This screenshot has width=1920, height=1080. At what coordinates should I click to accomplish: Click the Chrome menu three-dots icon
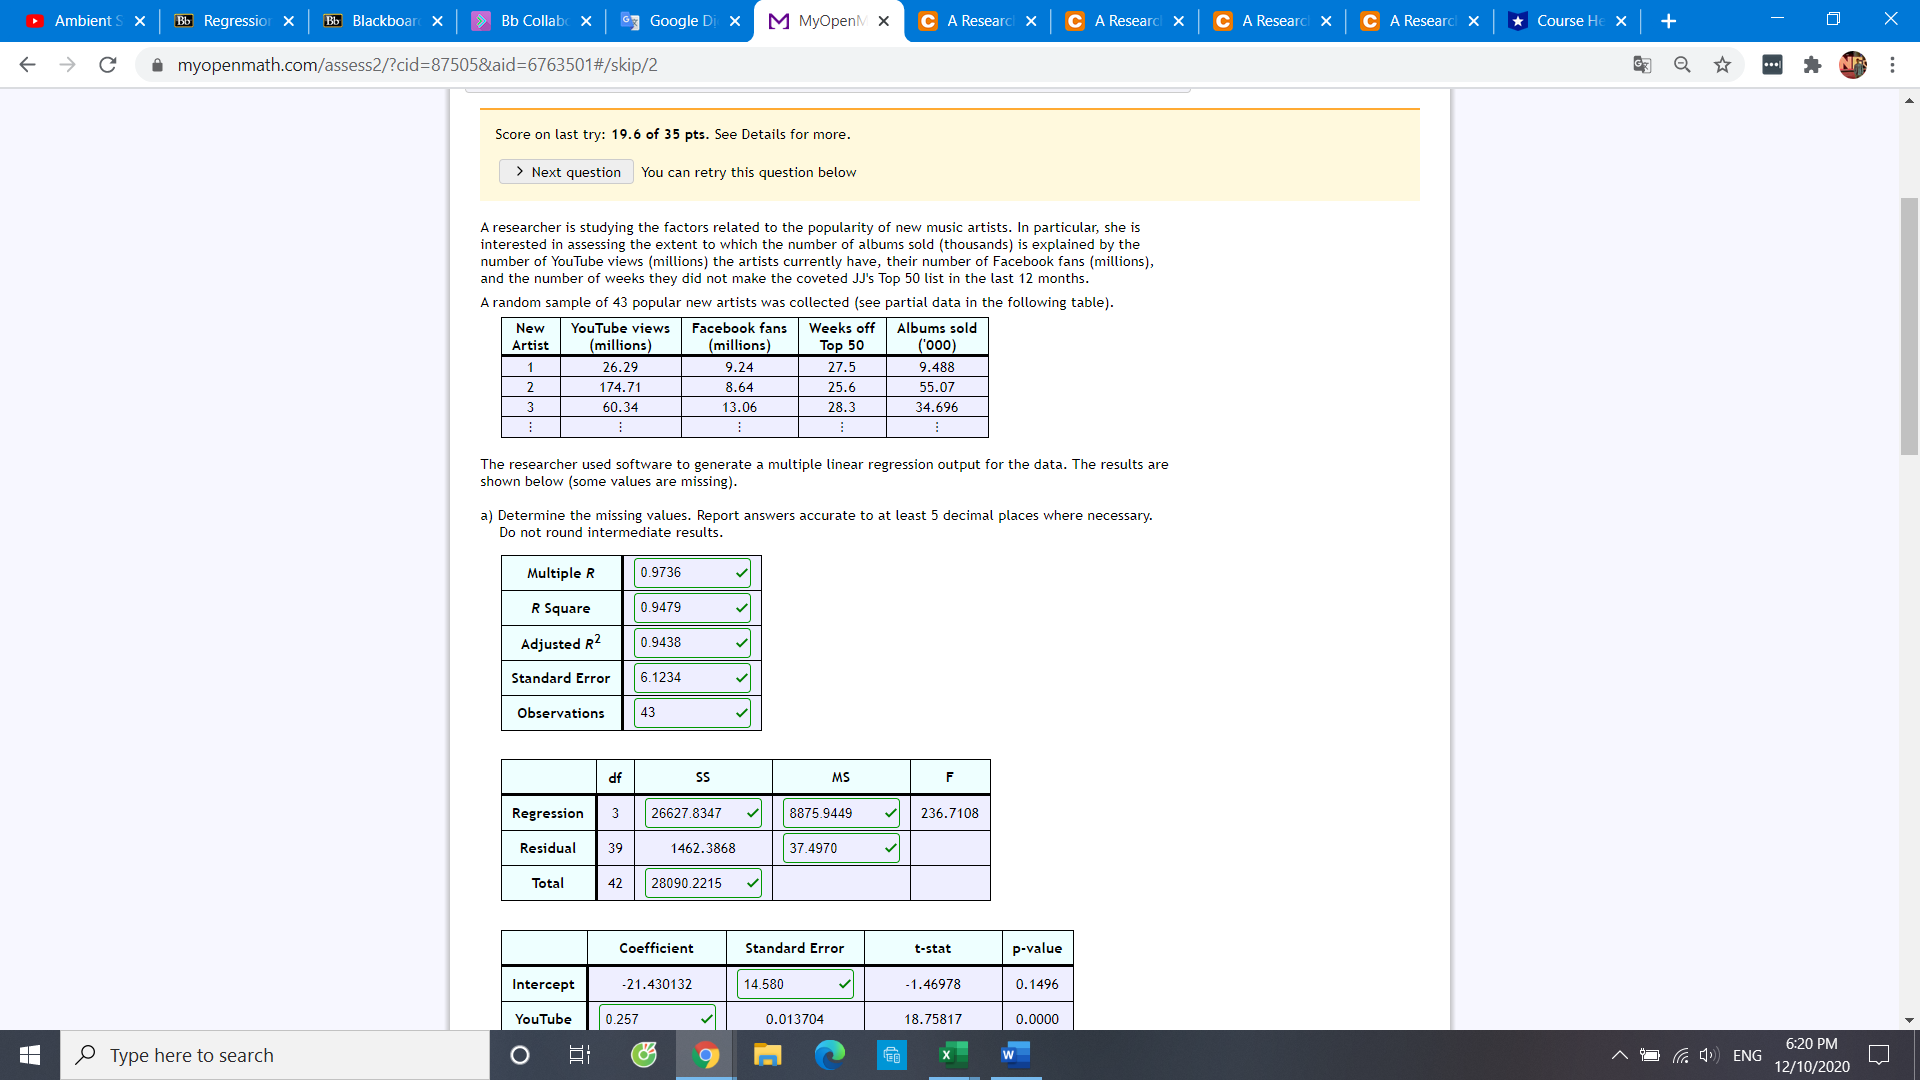click(x=1892, y=65)
